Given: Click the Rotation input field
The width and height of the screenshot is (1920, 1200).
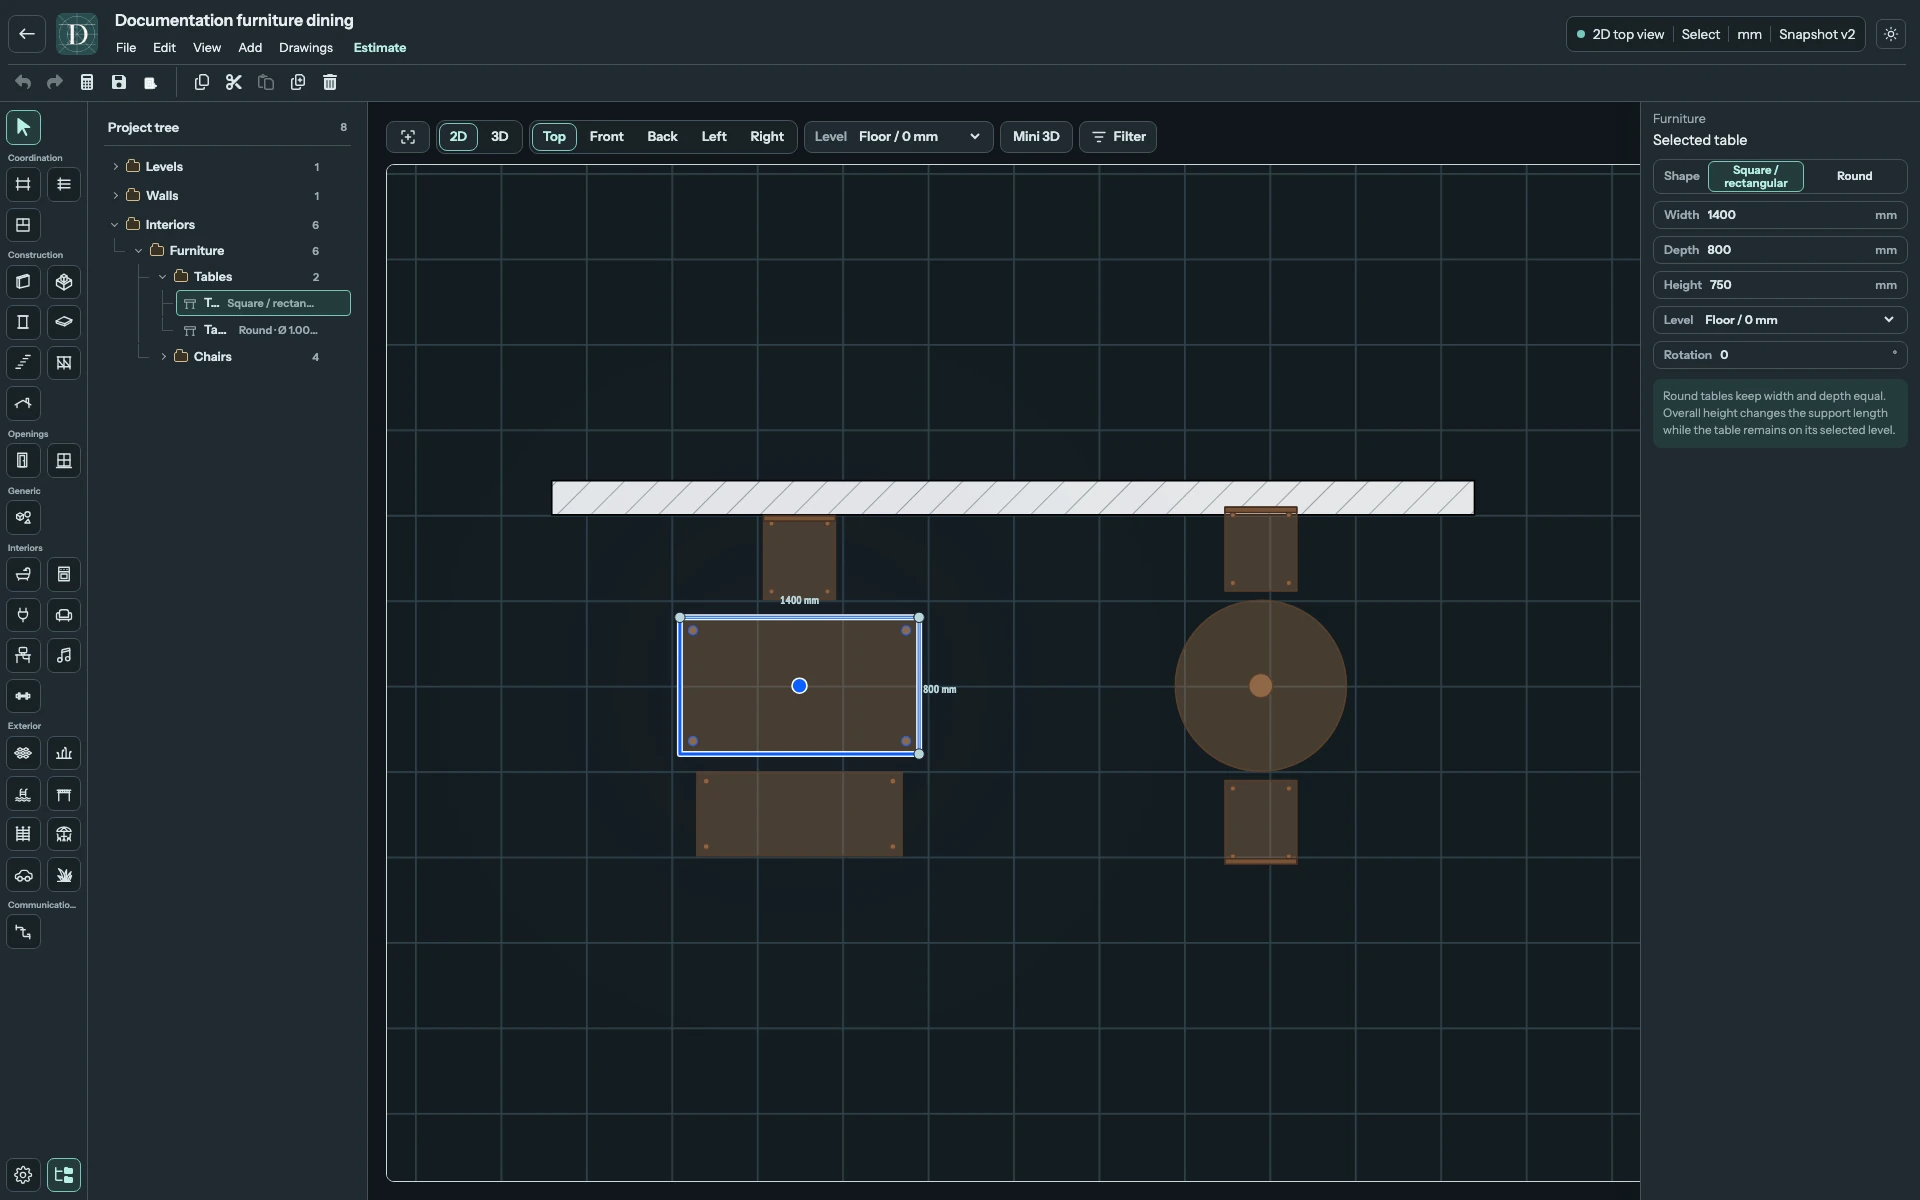Looking at the screenshot, I should click(1780, 355).
